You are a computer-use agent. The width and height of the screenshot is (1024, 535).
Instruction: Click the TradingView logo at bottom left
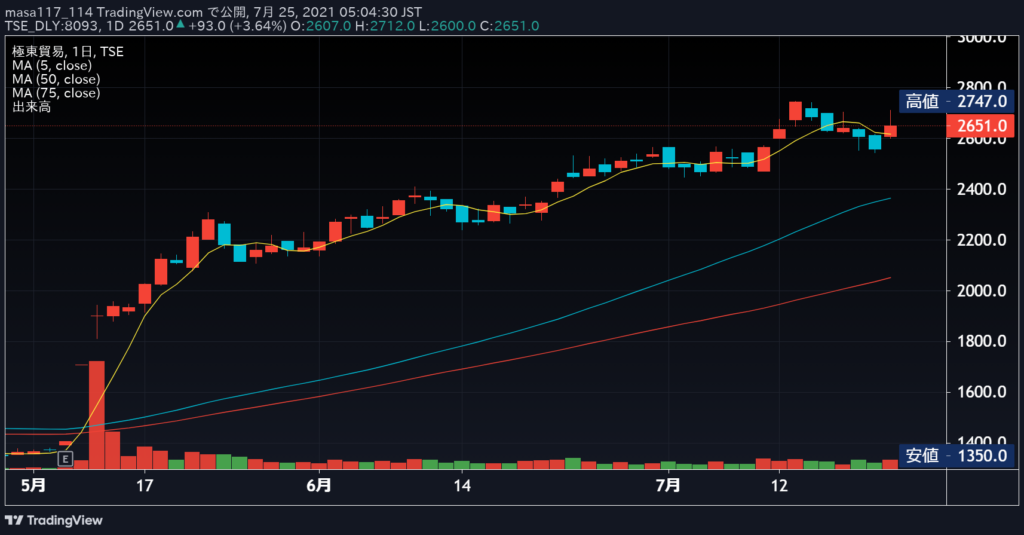(54, 521)
